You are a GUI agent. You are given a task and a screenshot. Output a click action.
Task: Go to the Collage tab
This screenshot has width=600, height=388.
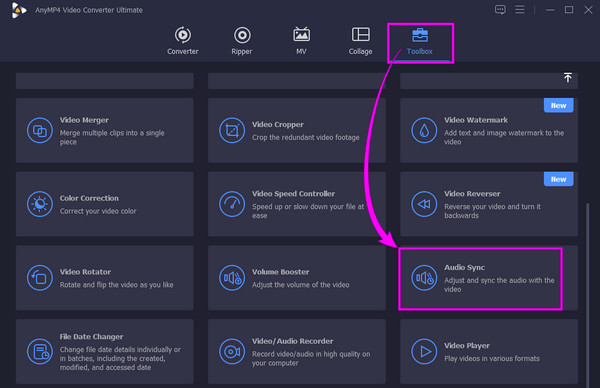(x=360, y=41)
